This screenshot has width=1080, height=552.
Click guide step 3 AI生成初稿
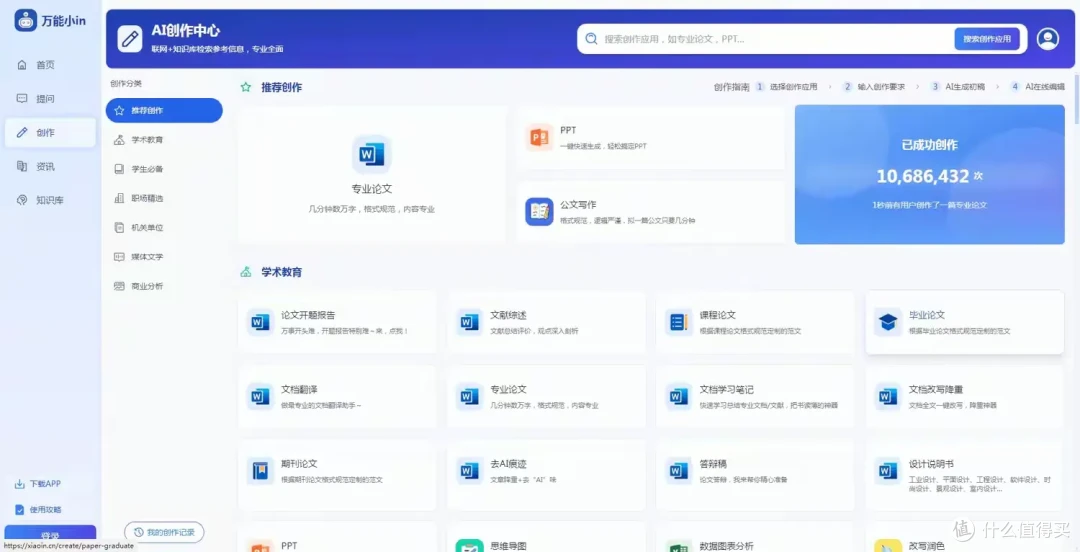[957, 87]
